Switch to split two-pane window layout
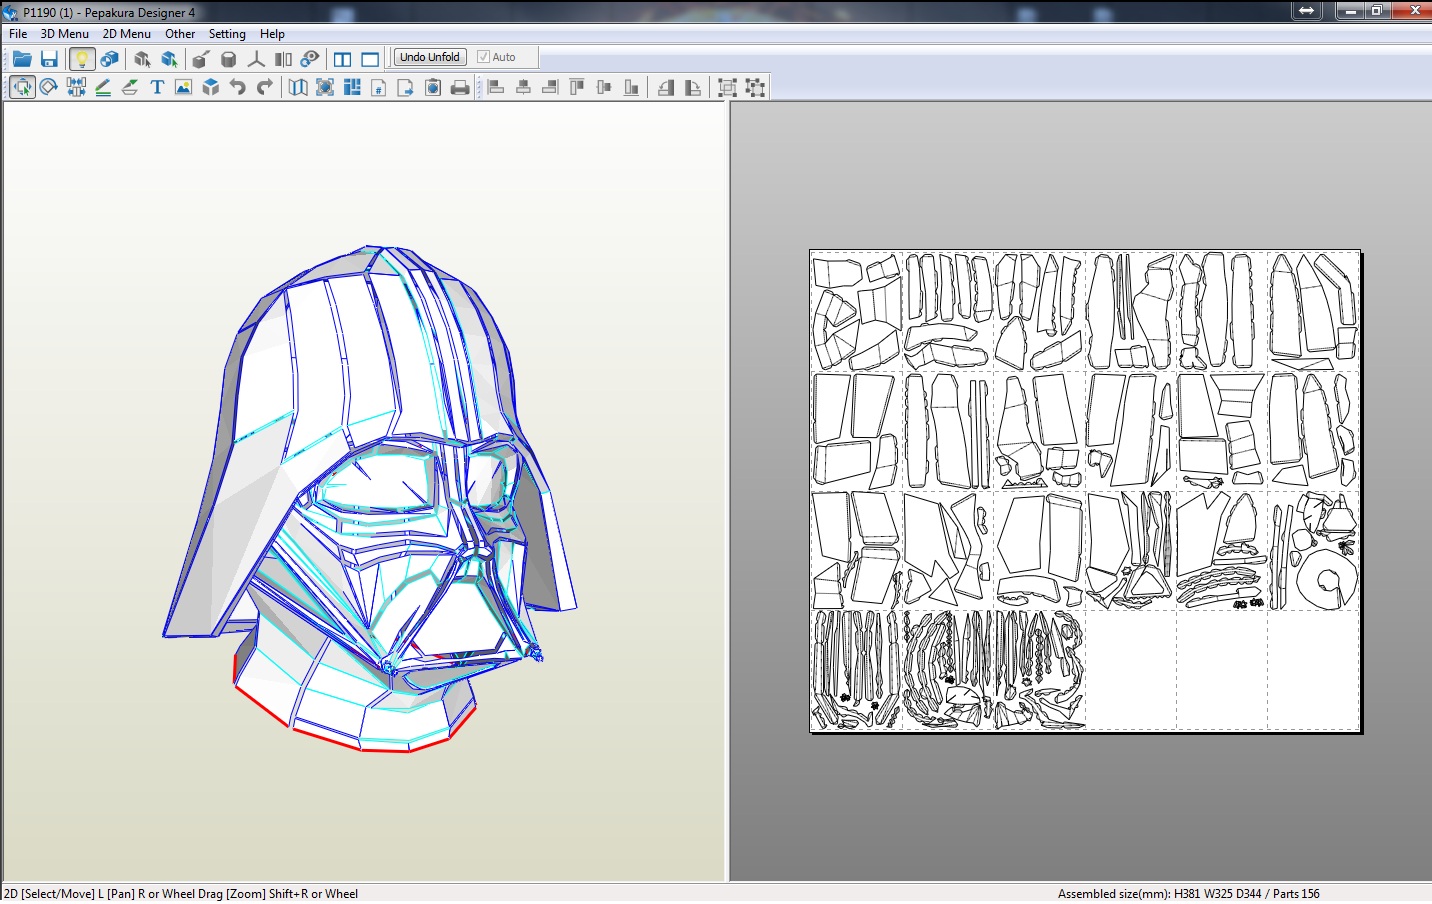 342,59
